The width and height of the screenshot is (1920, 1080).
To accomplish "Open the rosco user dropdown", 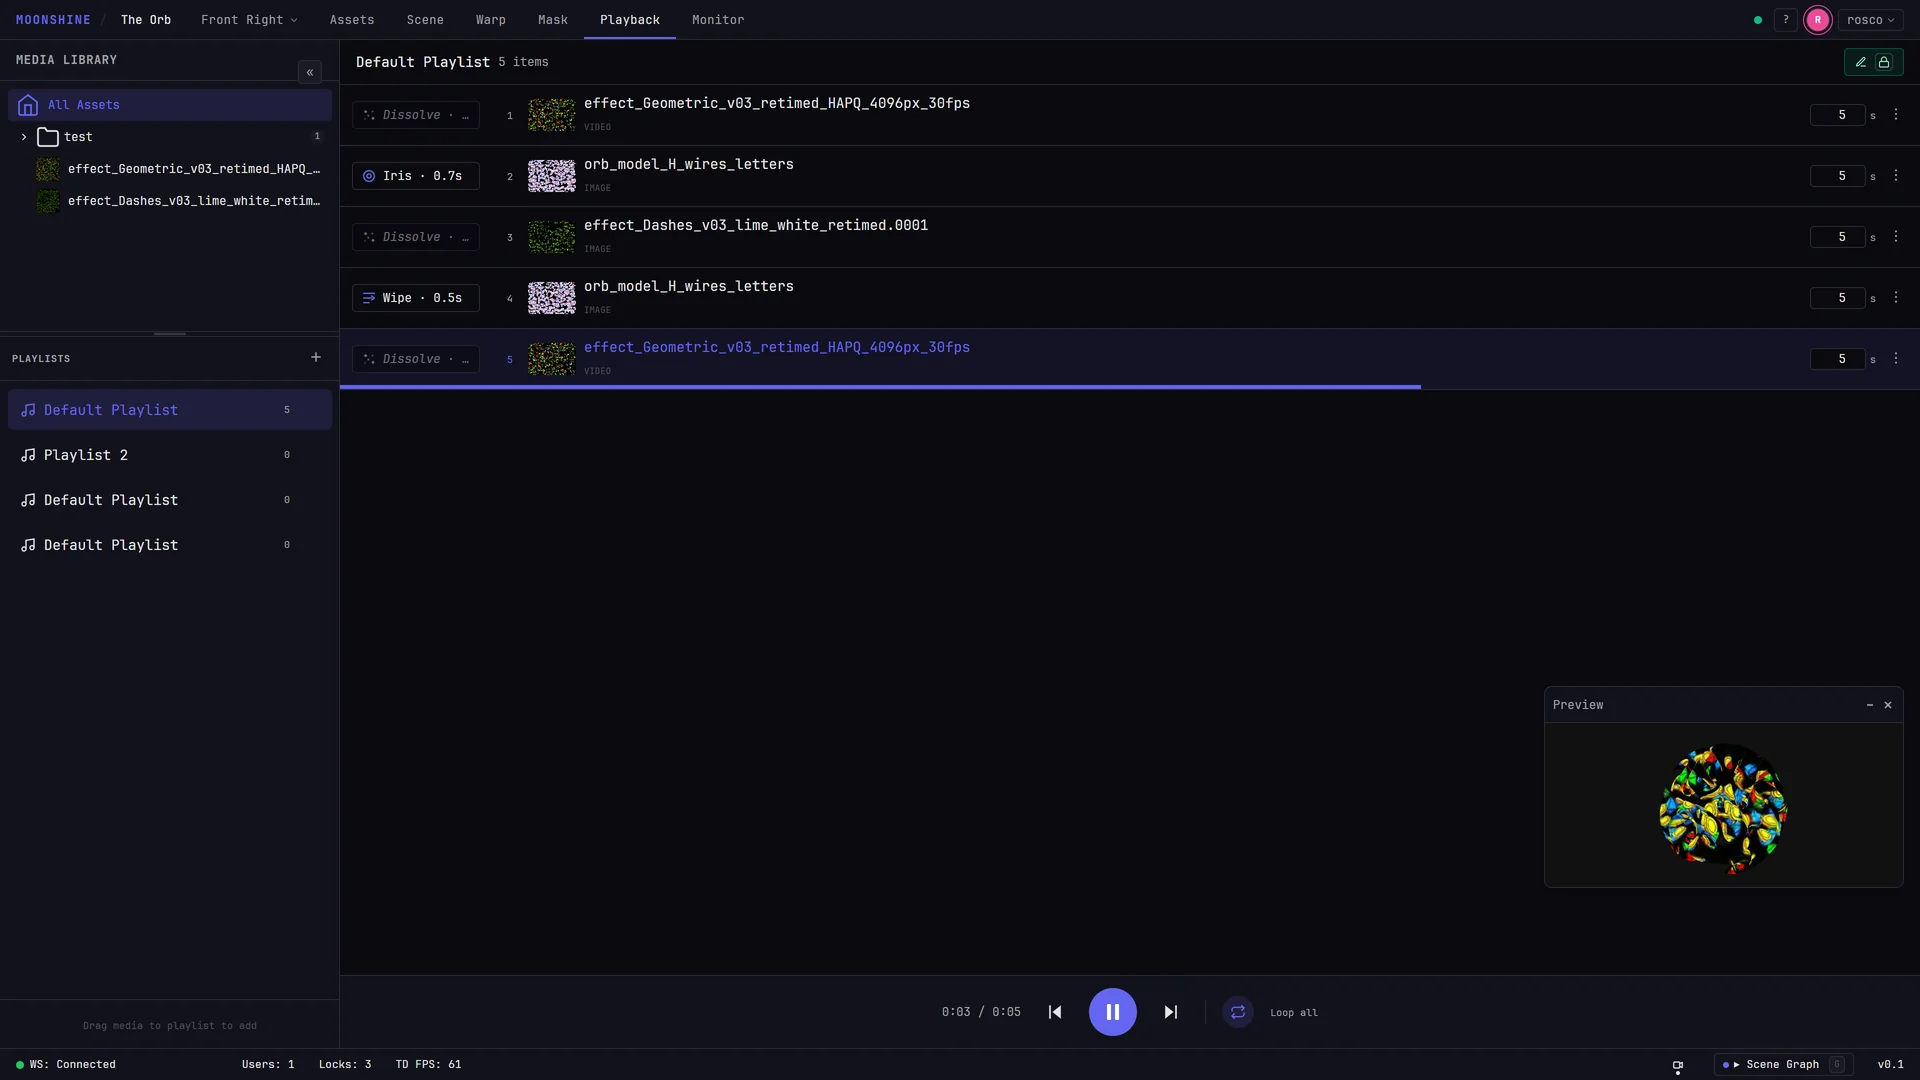I will 1870,20.
